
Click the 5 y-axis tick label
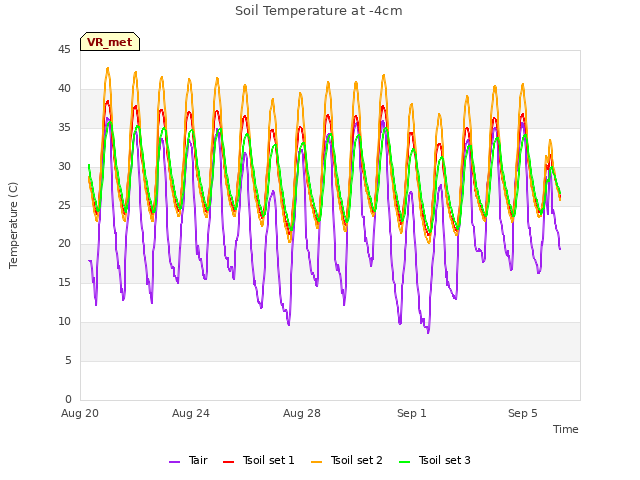point(68,360)
